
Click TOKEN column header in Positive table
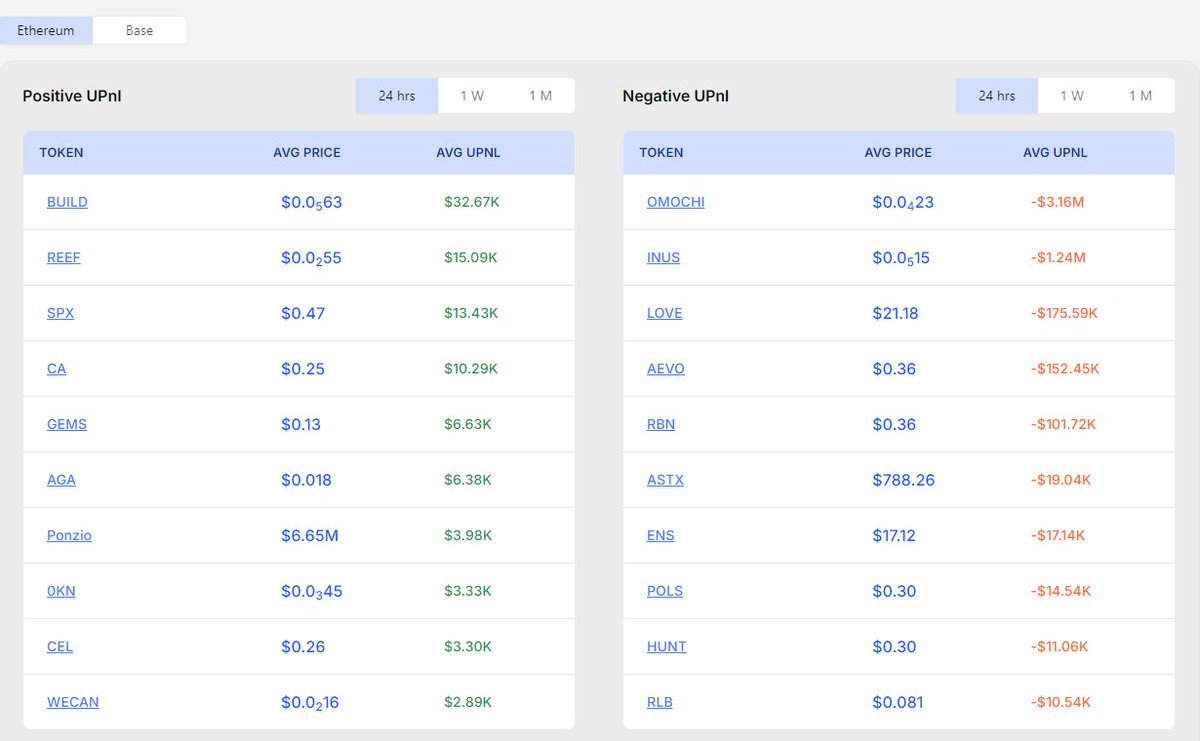(61, 153)
